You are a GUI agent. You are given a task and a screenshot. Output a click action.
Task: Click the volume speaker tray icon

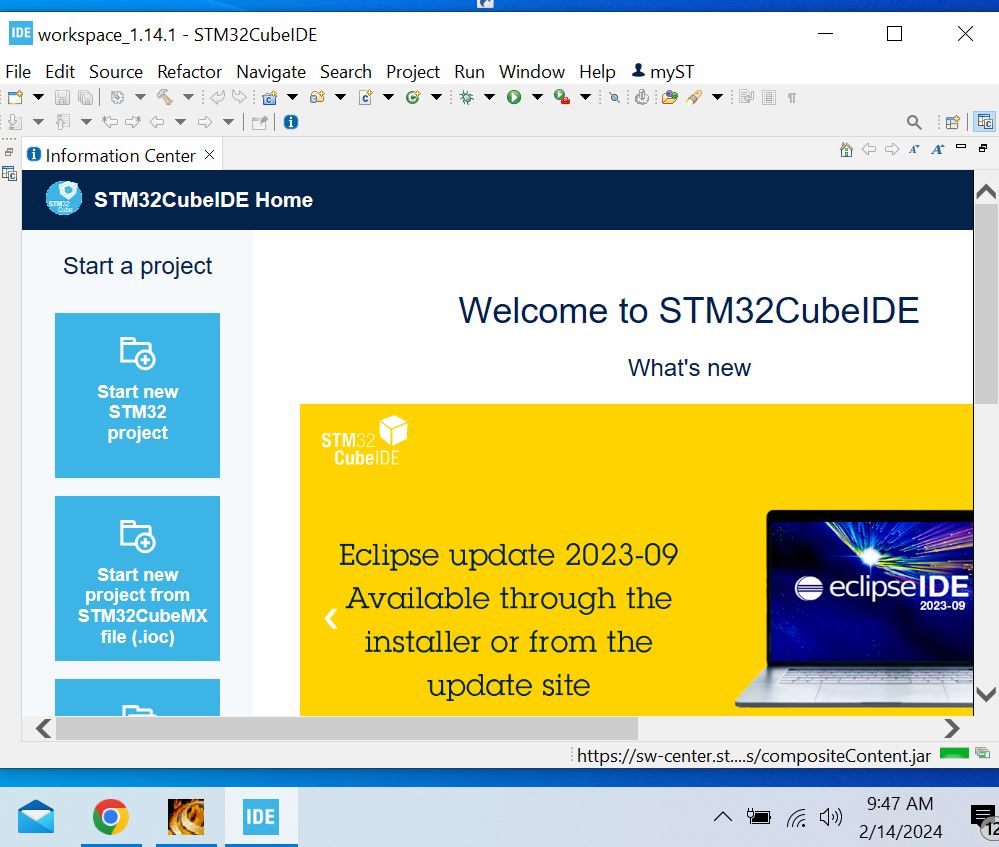[831, 817]
